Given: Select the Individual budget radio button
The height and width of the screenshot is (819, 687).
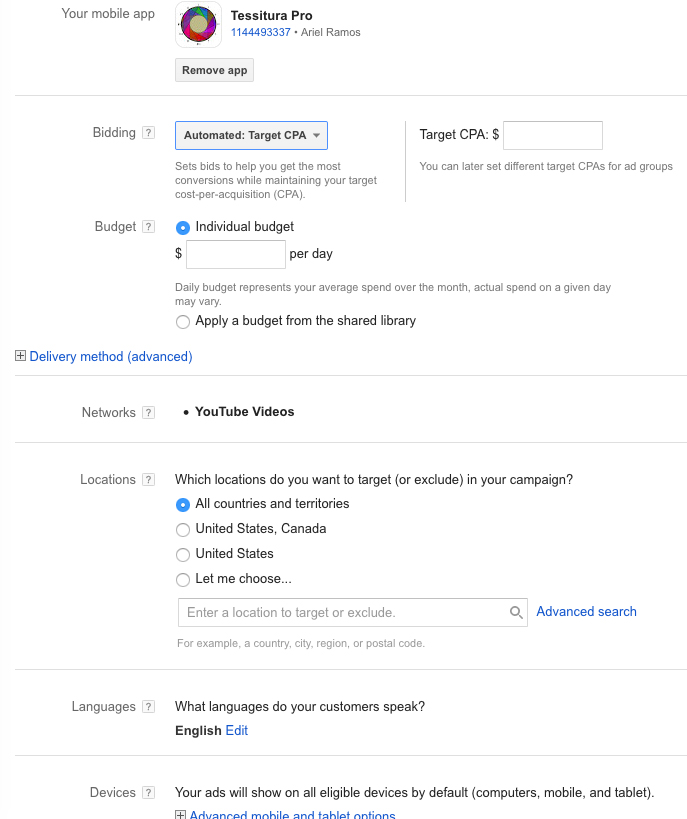Looking at the screenshot, I should (x=182, y=227).
